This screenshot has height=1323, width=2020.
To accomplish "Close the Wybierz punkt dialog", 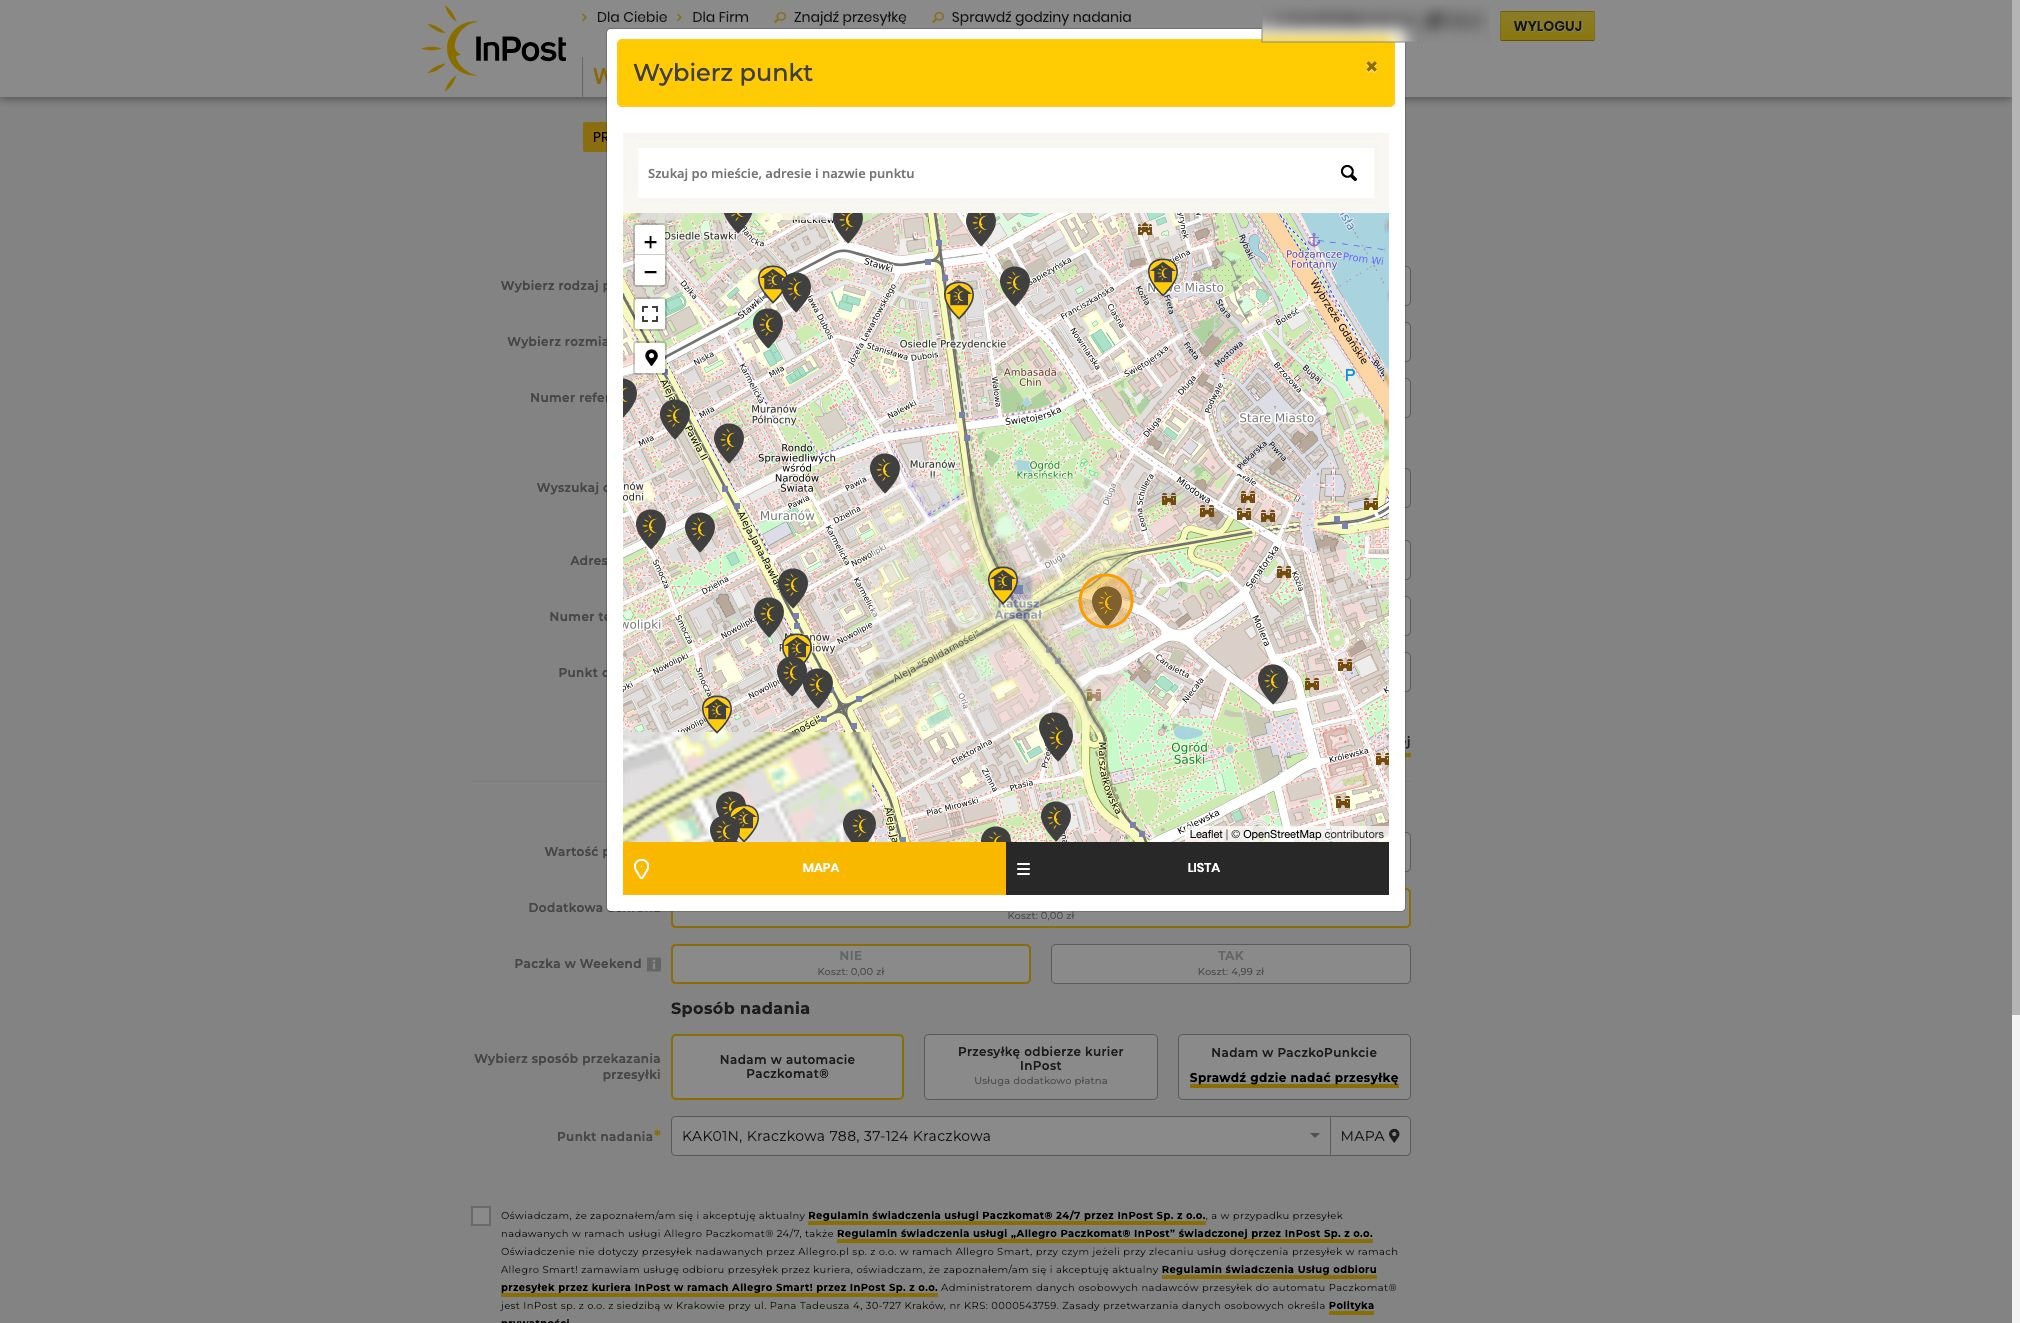I will coord(1371,66).
